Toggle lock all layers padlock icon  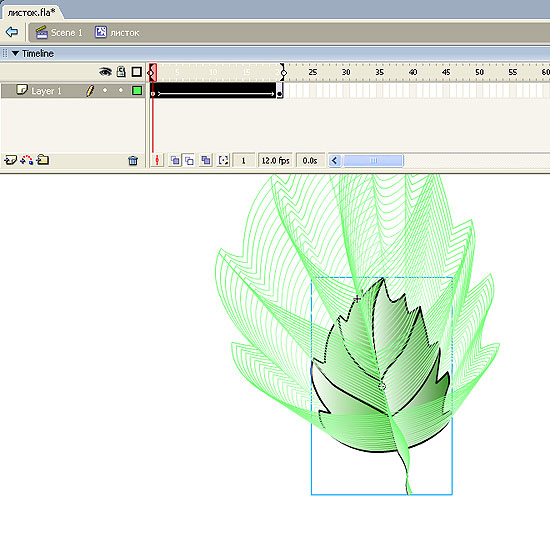tap(121, 72)
